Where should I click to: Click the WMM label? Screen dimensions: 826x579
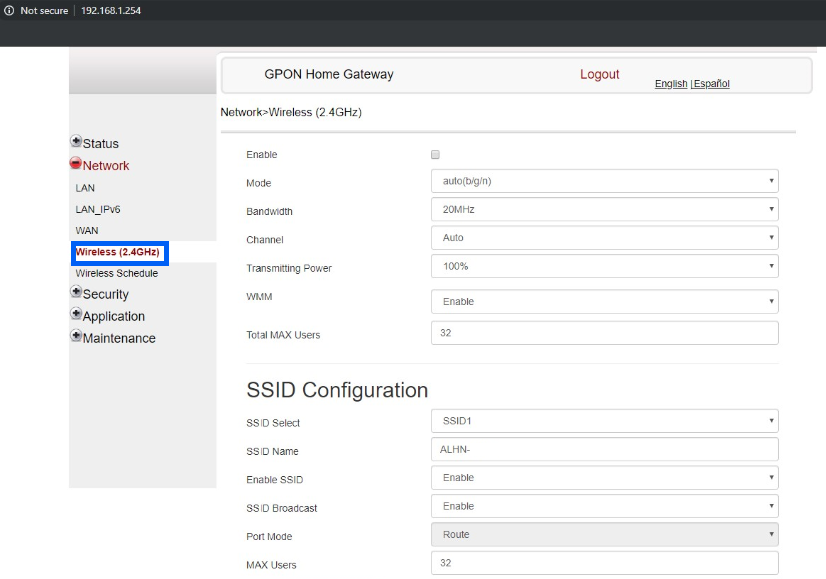coord(259,297)
